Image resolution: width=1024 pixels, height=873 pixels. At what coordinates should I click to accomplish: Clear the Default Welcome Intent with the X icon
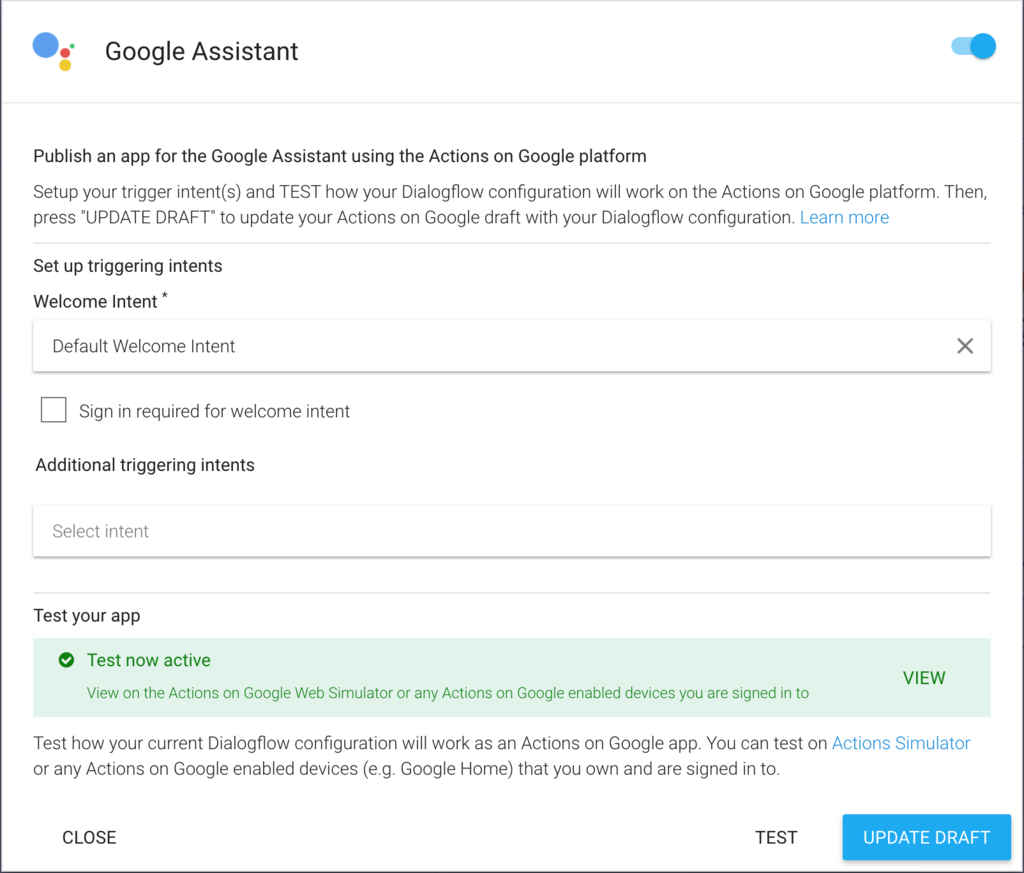(965, 346)
